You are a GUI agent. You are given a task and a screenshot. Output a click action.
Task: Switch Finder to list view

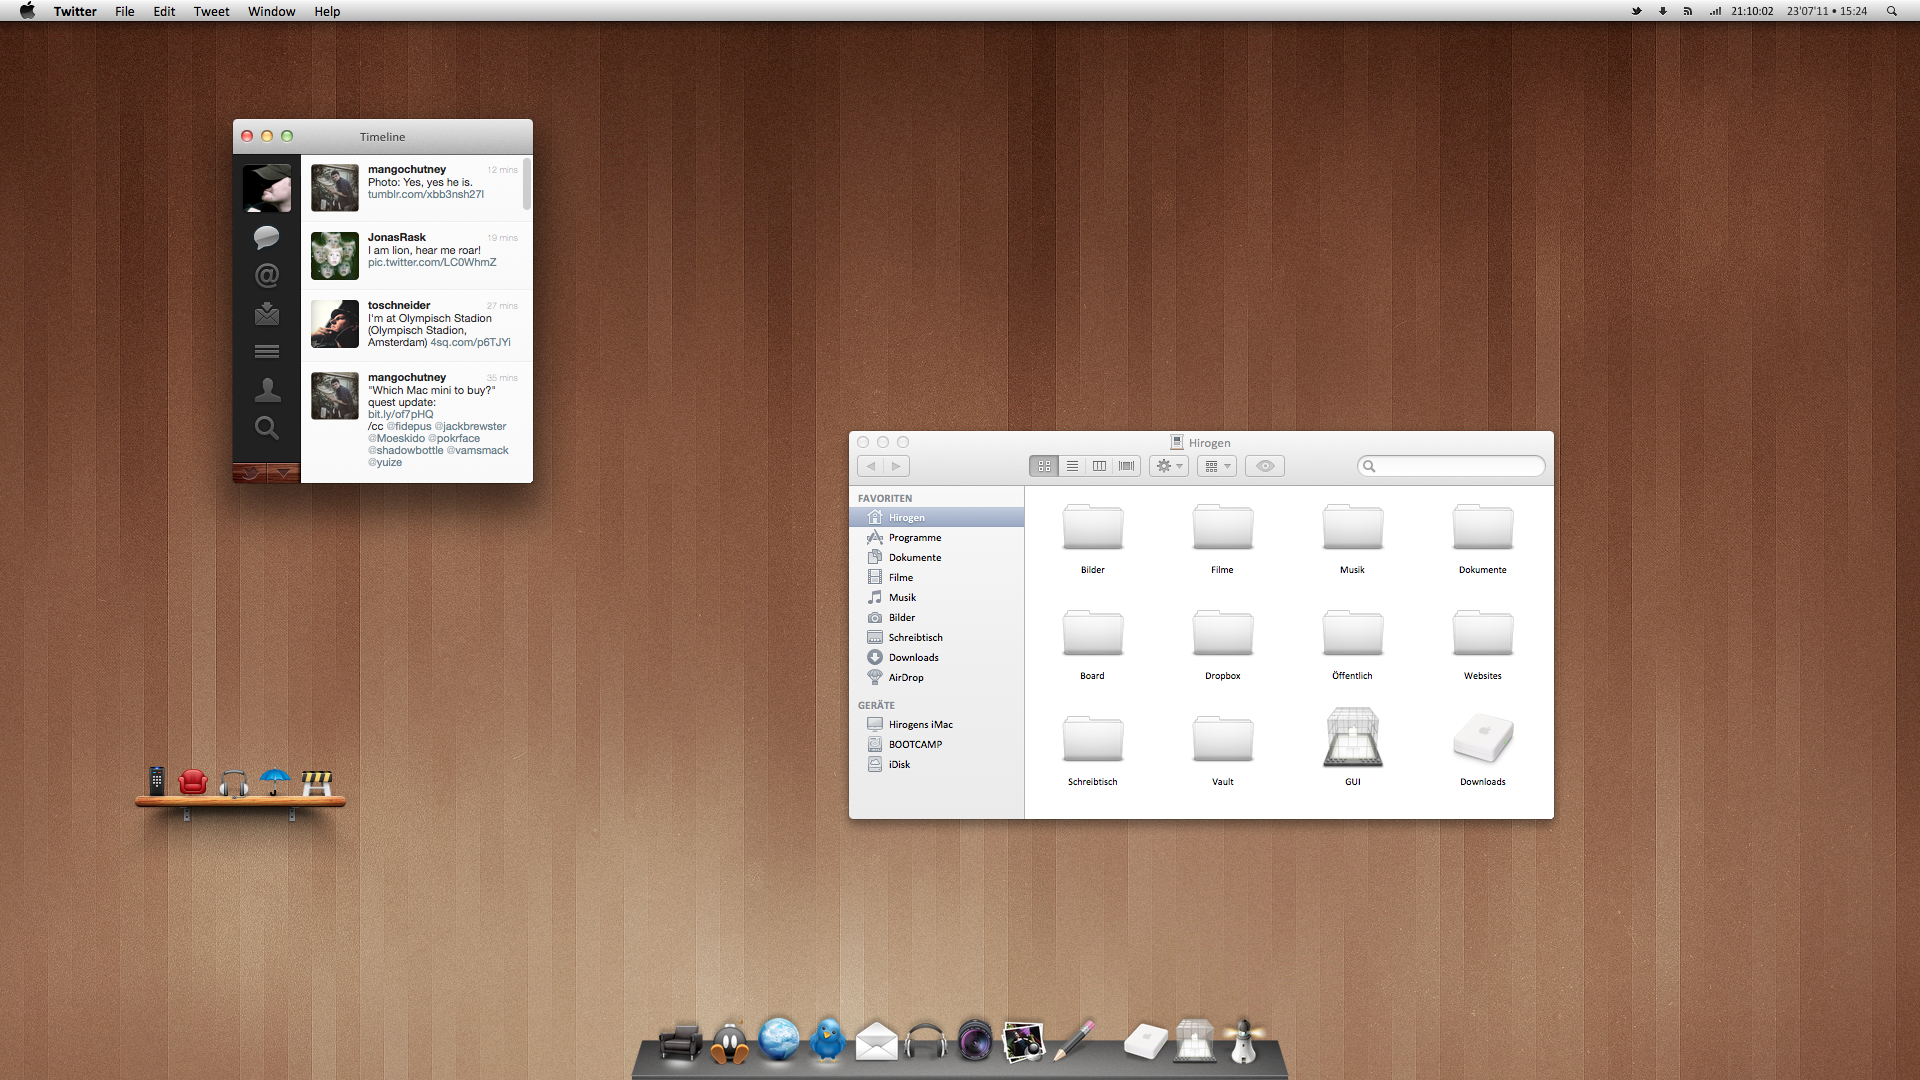[1072, 466]
